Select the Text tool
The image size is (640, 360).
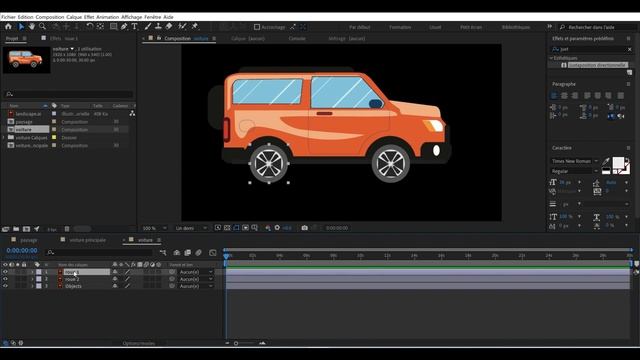click(134, 27)
